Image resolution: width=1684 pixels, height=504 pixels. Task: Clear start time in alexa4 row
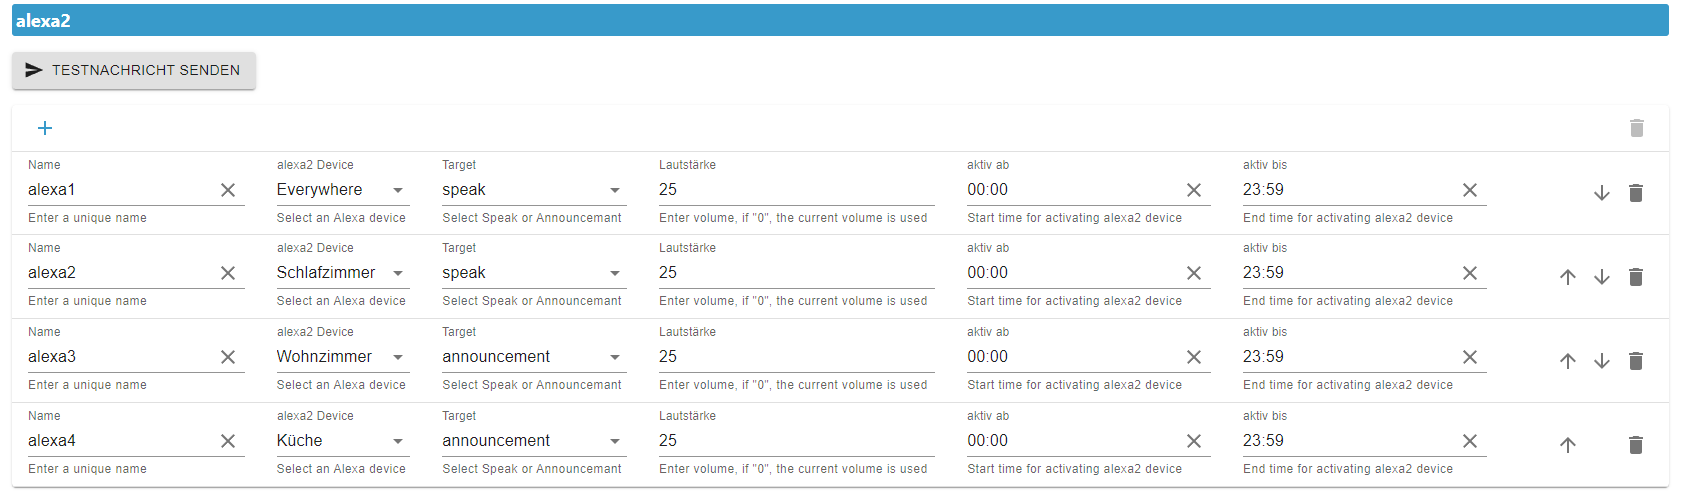1194,441
